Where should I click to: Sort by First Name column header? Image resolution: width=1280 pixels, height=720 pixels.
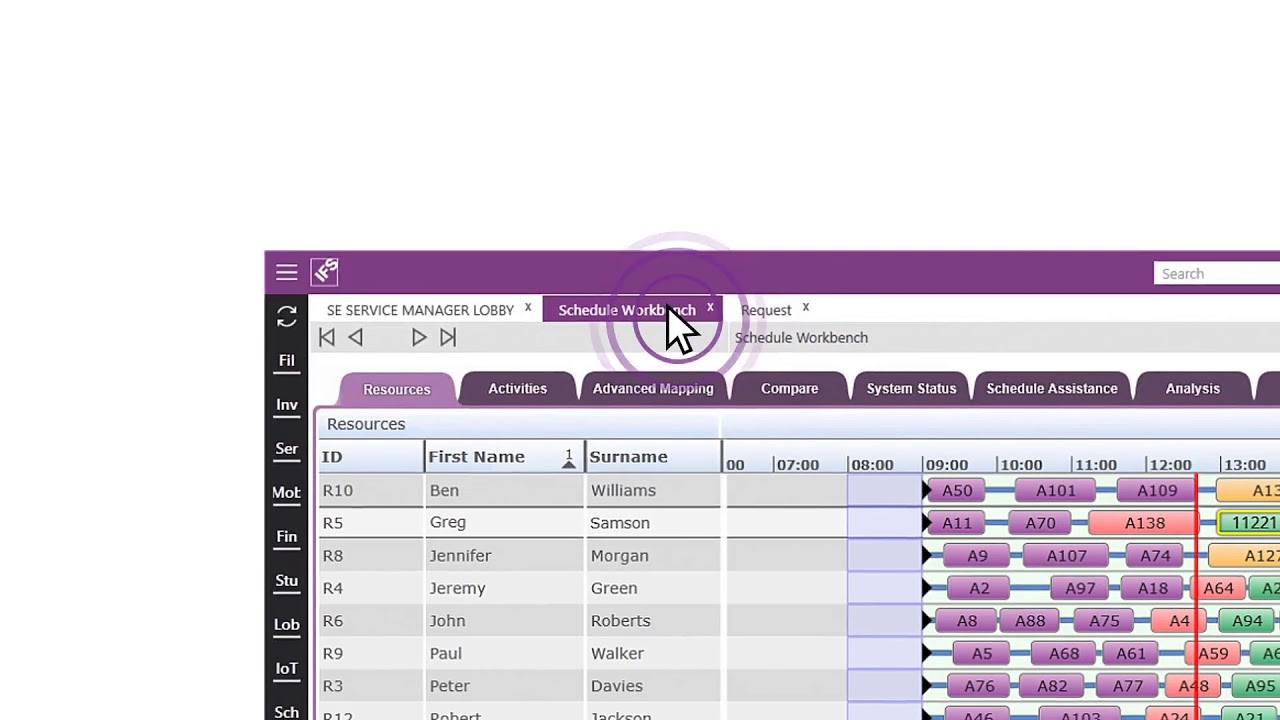point(504,457)
